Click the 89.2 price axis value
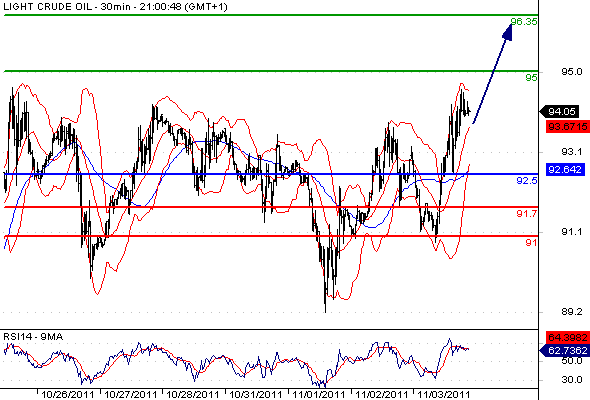Image resolution: width=590 pixels, height=400 pixels. pyautogui.click(x=572, y=312)
